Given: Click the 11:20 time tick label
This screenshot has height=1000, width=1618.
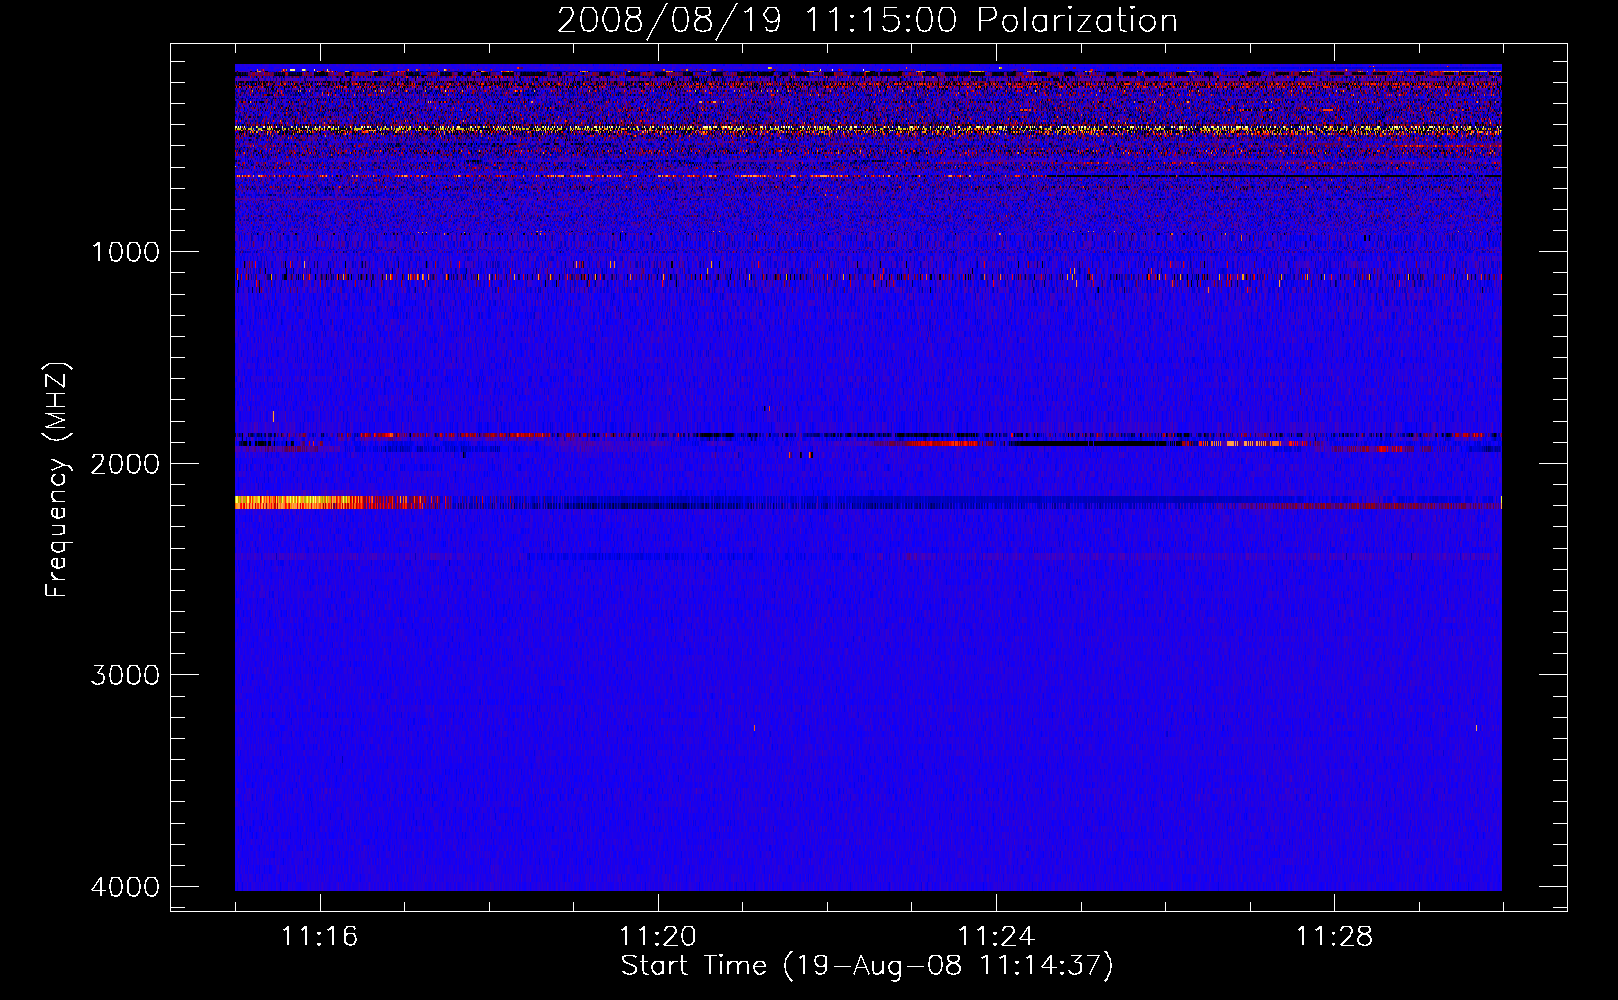Looking at the screenshot, I should [657, 937].
